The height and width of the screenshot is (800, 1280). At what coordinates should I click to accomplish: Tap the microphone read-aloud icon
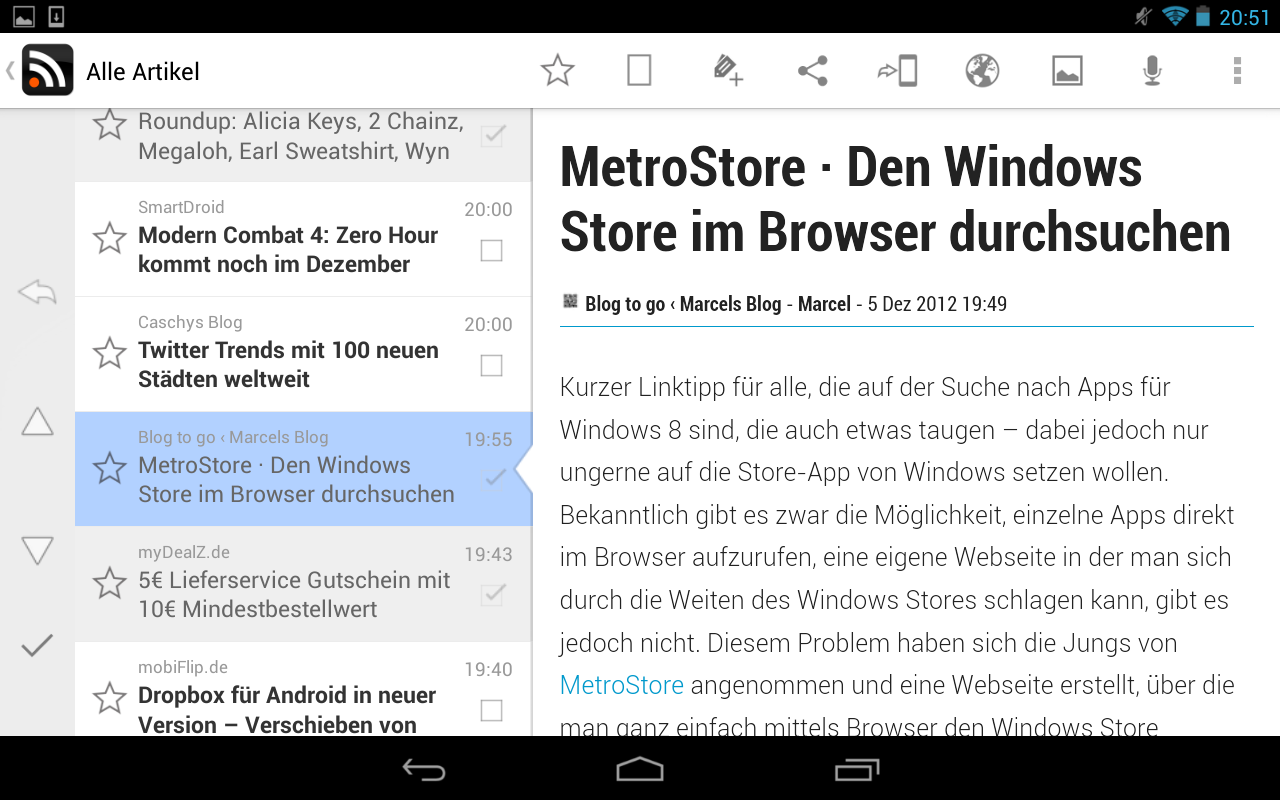click(1152, 71)
